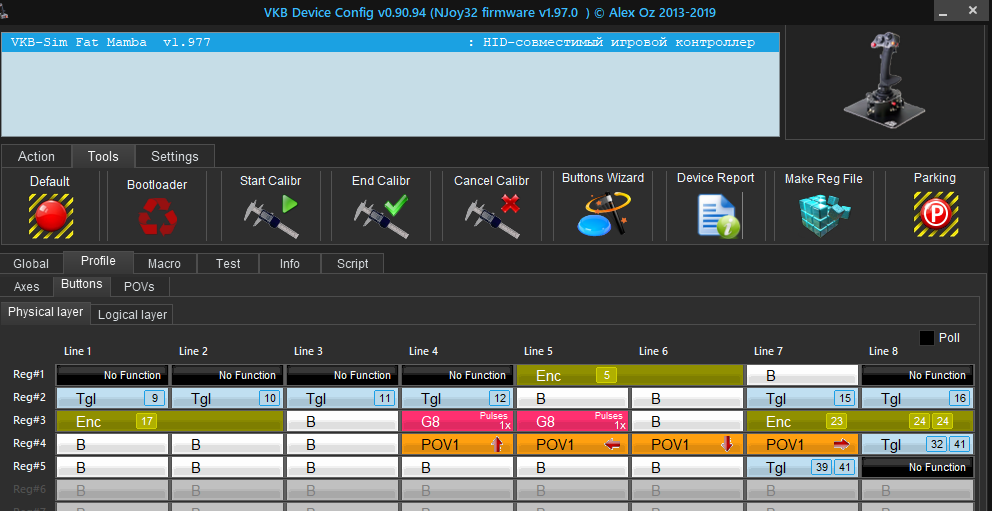Screen dimensions: 994x511
Task: Select the Tgl 16 cell
Action: tap(918, 398)
